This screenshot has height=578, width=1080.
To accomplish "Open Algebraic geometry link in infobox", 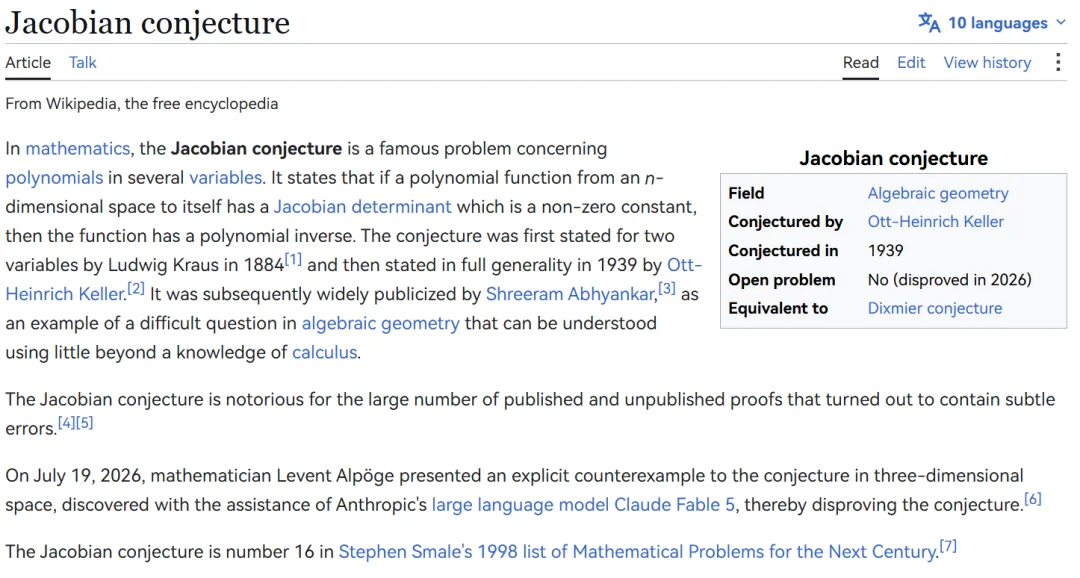I will 937,194.
